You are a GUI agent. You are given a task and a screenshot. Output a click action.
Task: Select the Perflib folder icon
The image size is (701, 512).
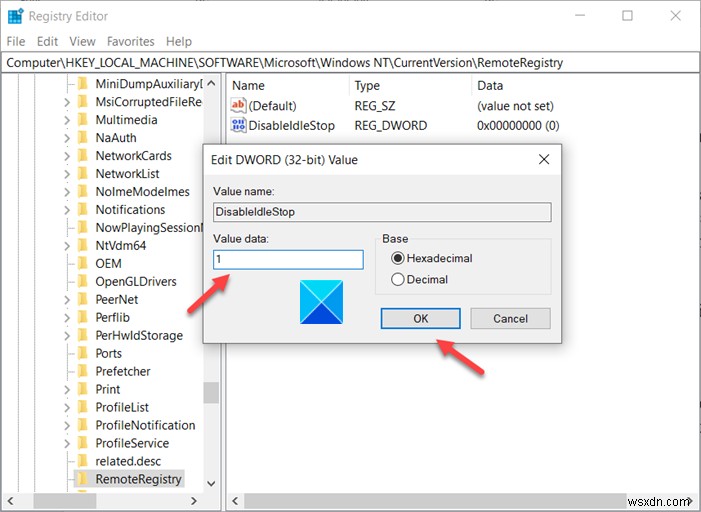[83, 317]
